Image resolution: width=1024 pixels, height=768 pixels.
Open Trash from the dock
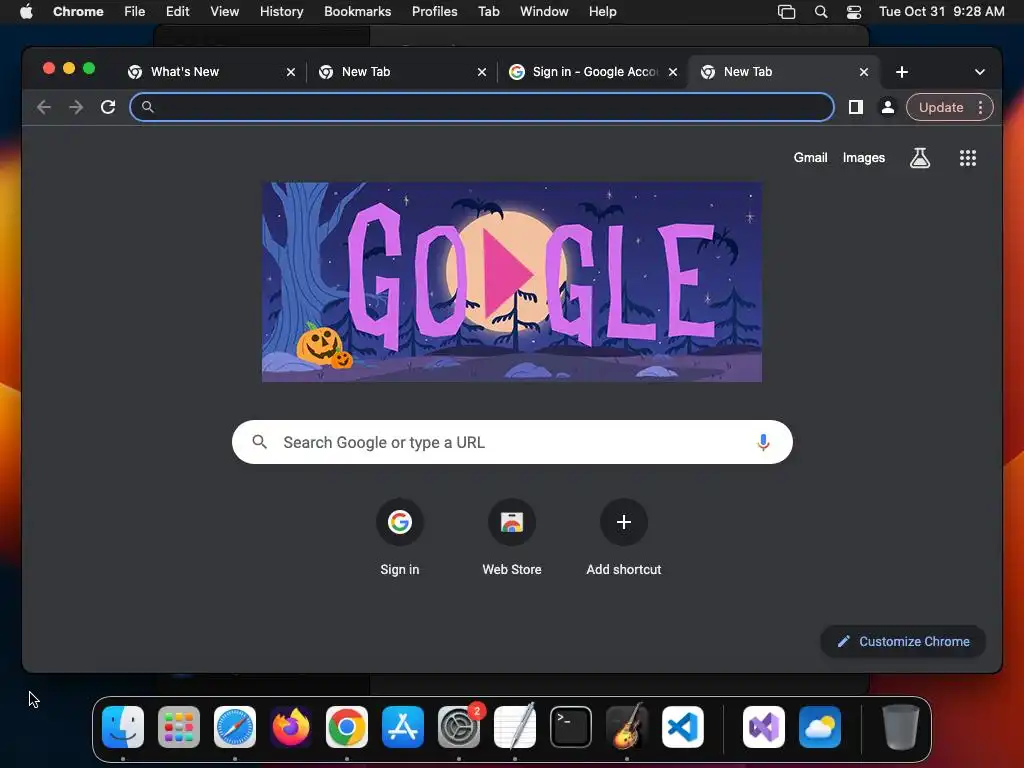[x=901, y=727]
